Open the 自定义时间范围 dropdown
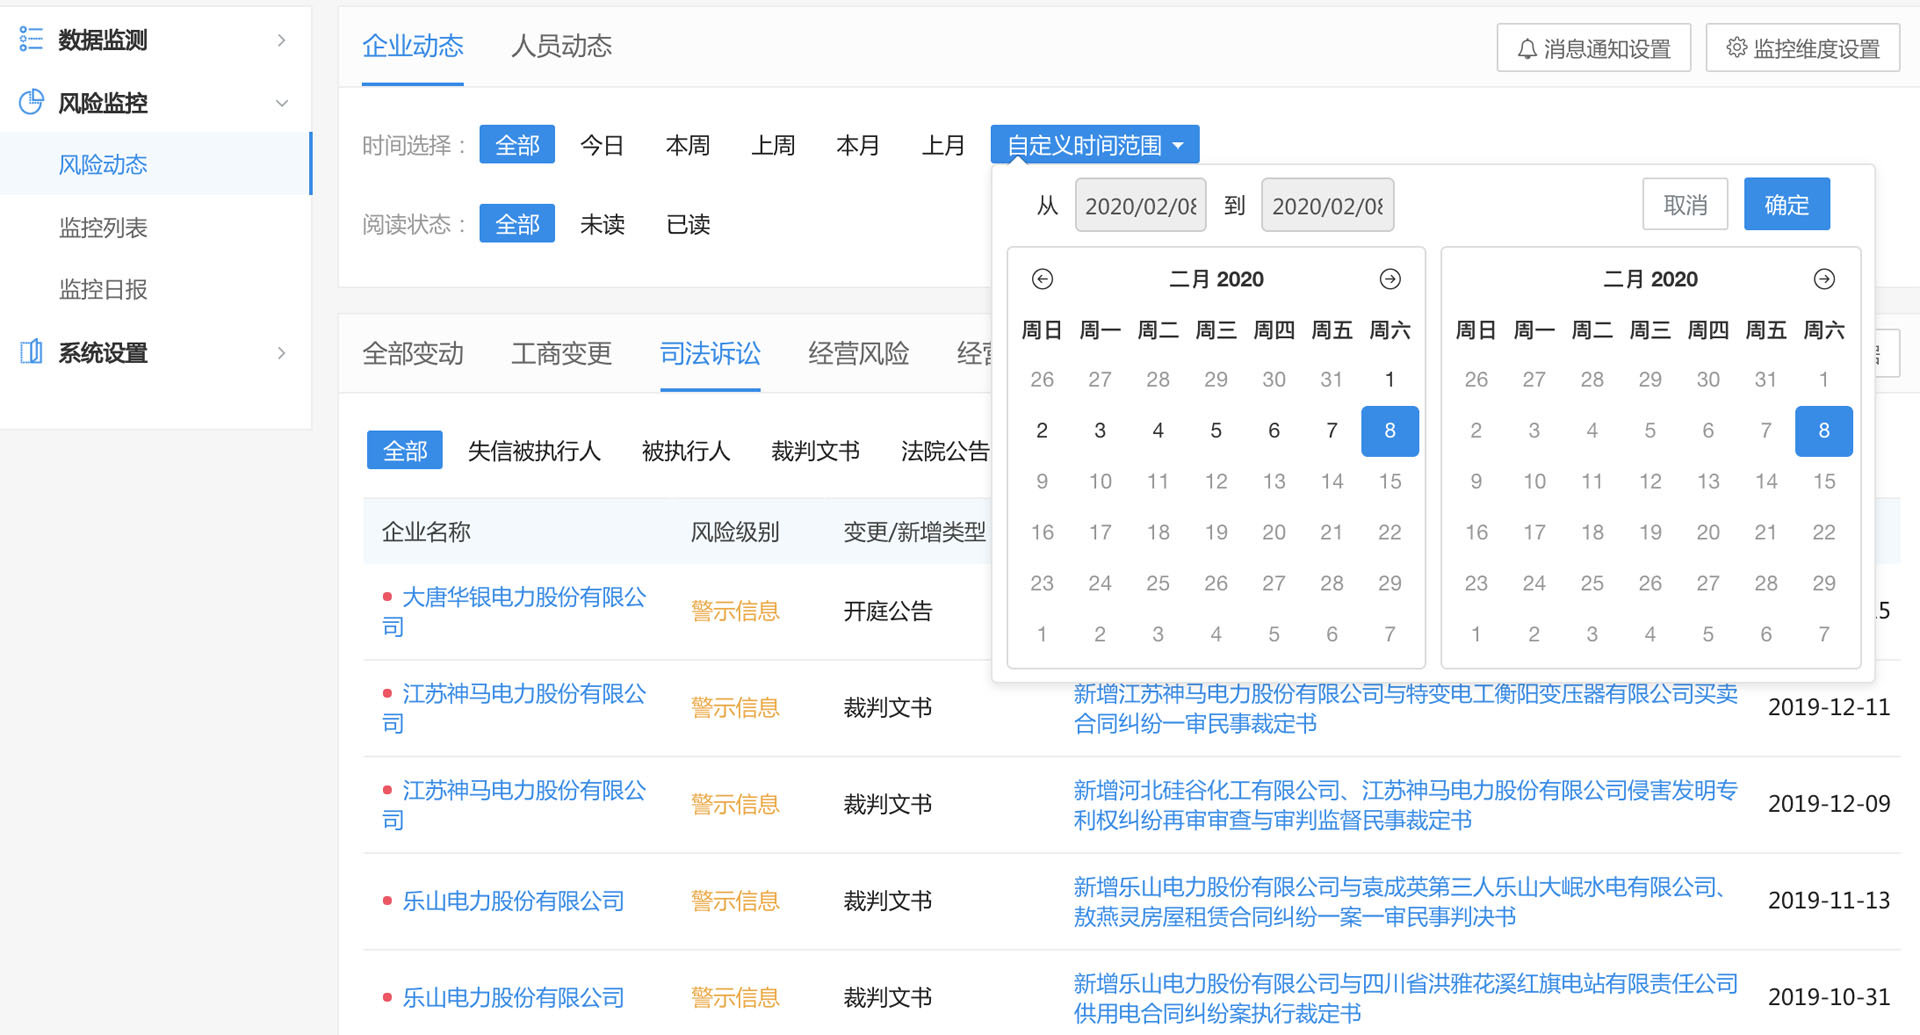1920x1035 pixels. (1094, 146)
